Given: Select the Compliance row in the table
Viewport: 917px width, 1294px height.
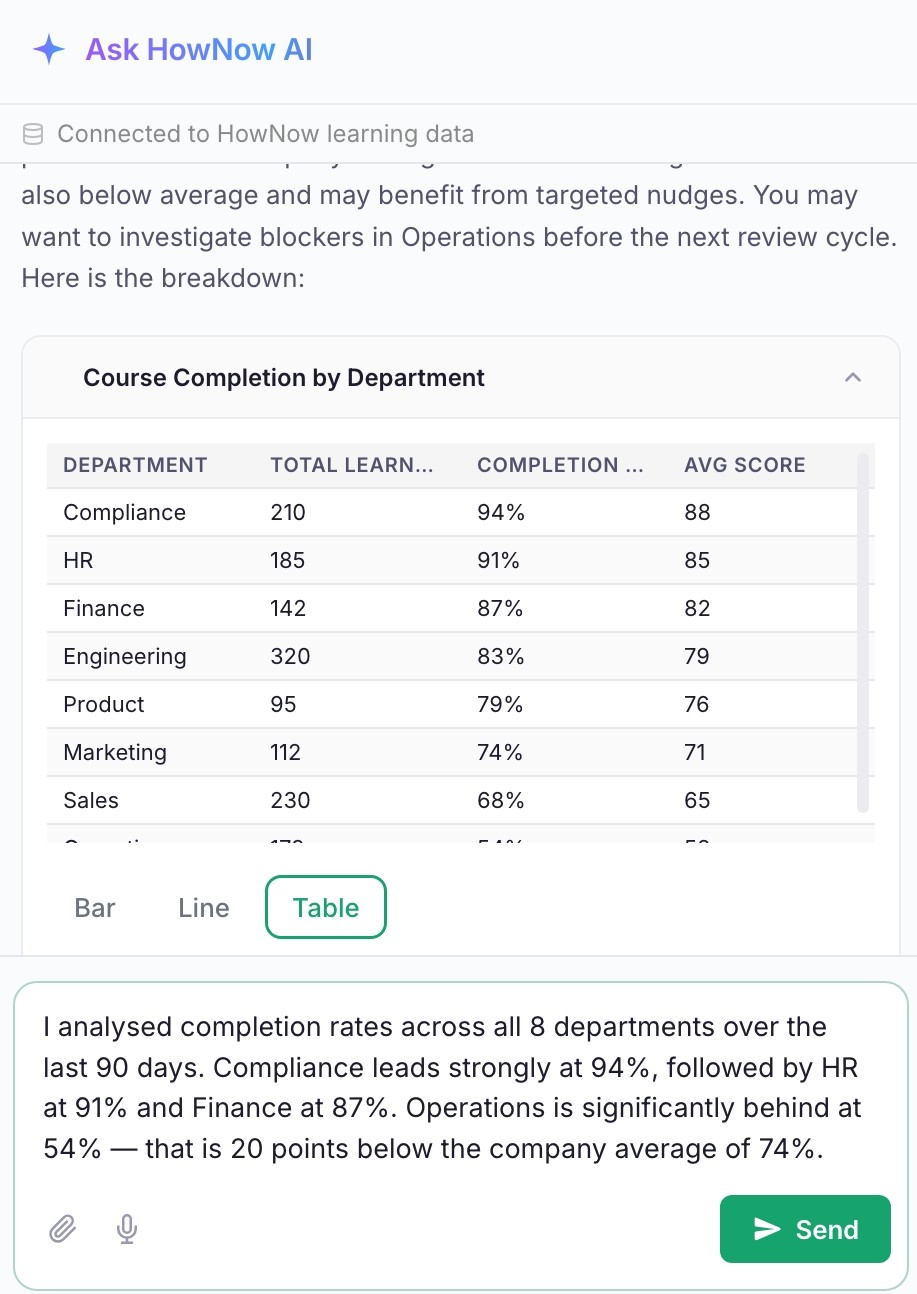Looking at the screenshot, I should 460,513.
